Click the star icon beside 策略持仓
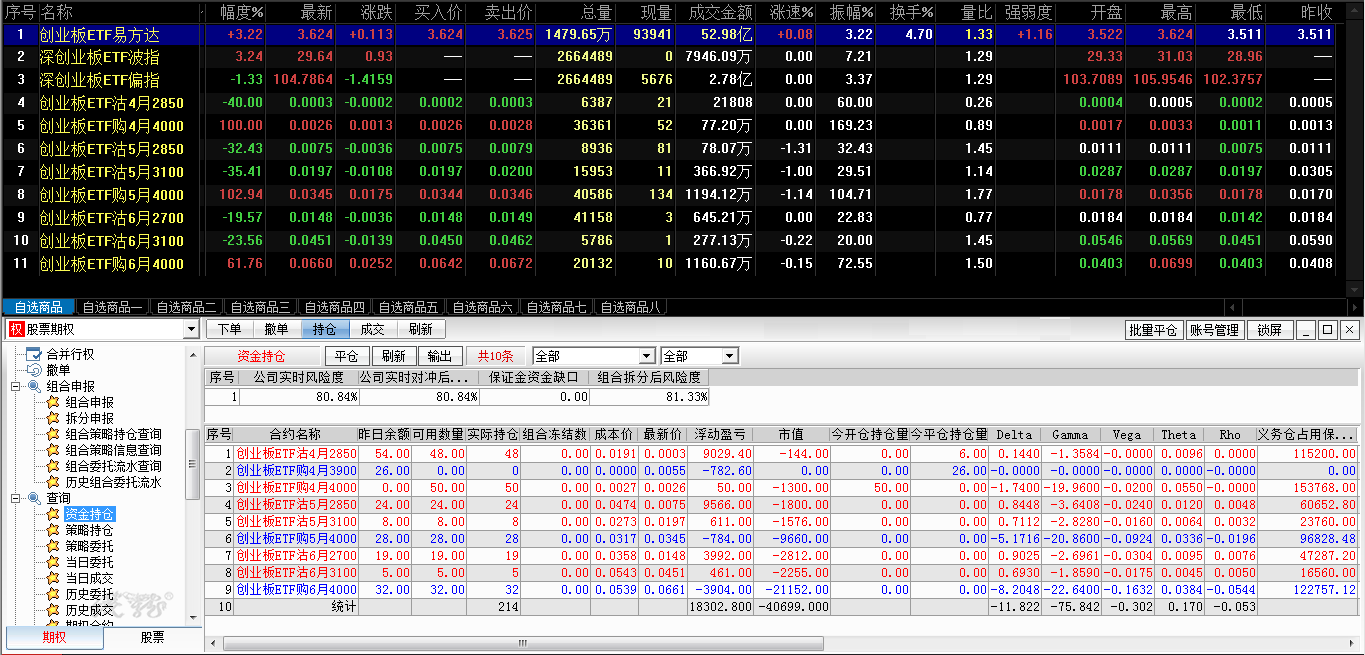 (x=53, y=530)
